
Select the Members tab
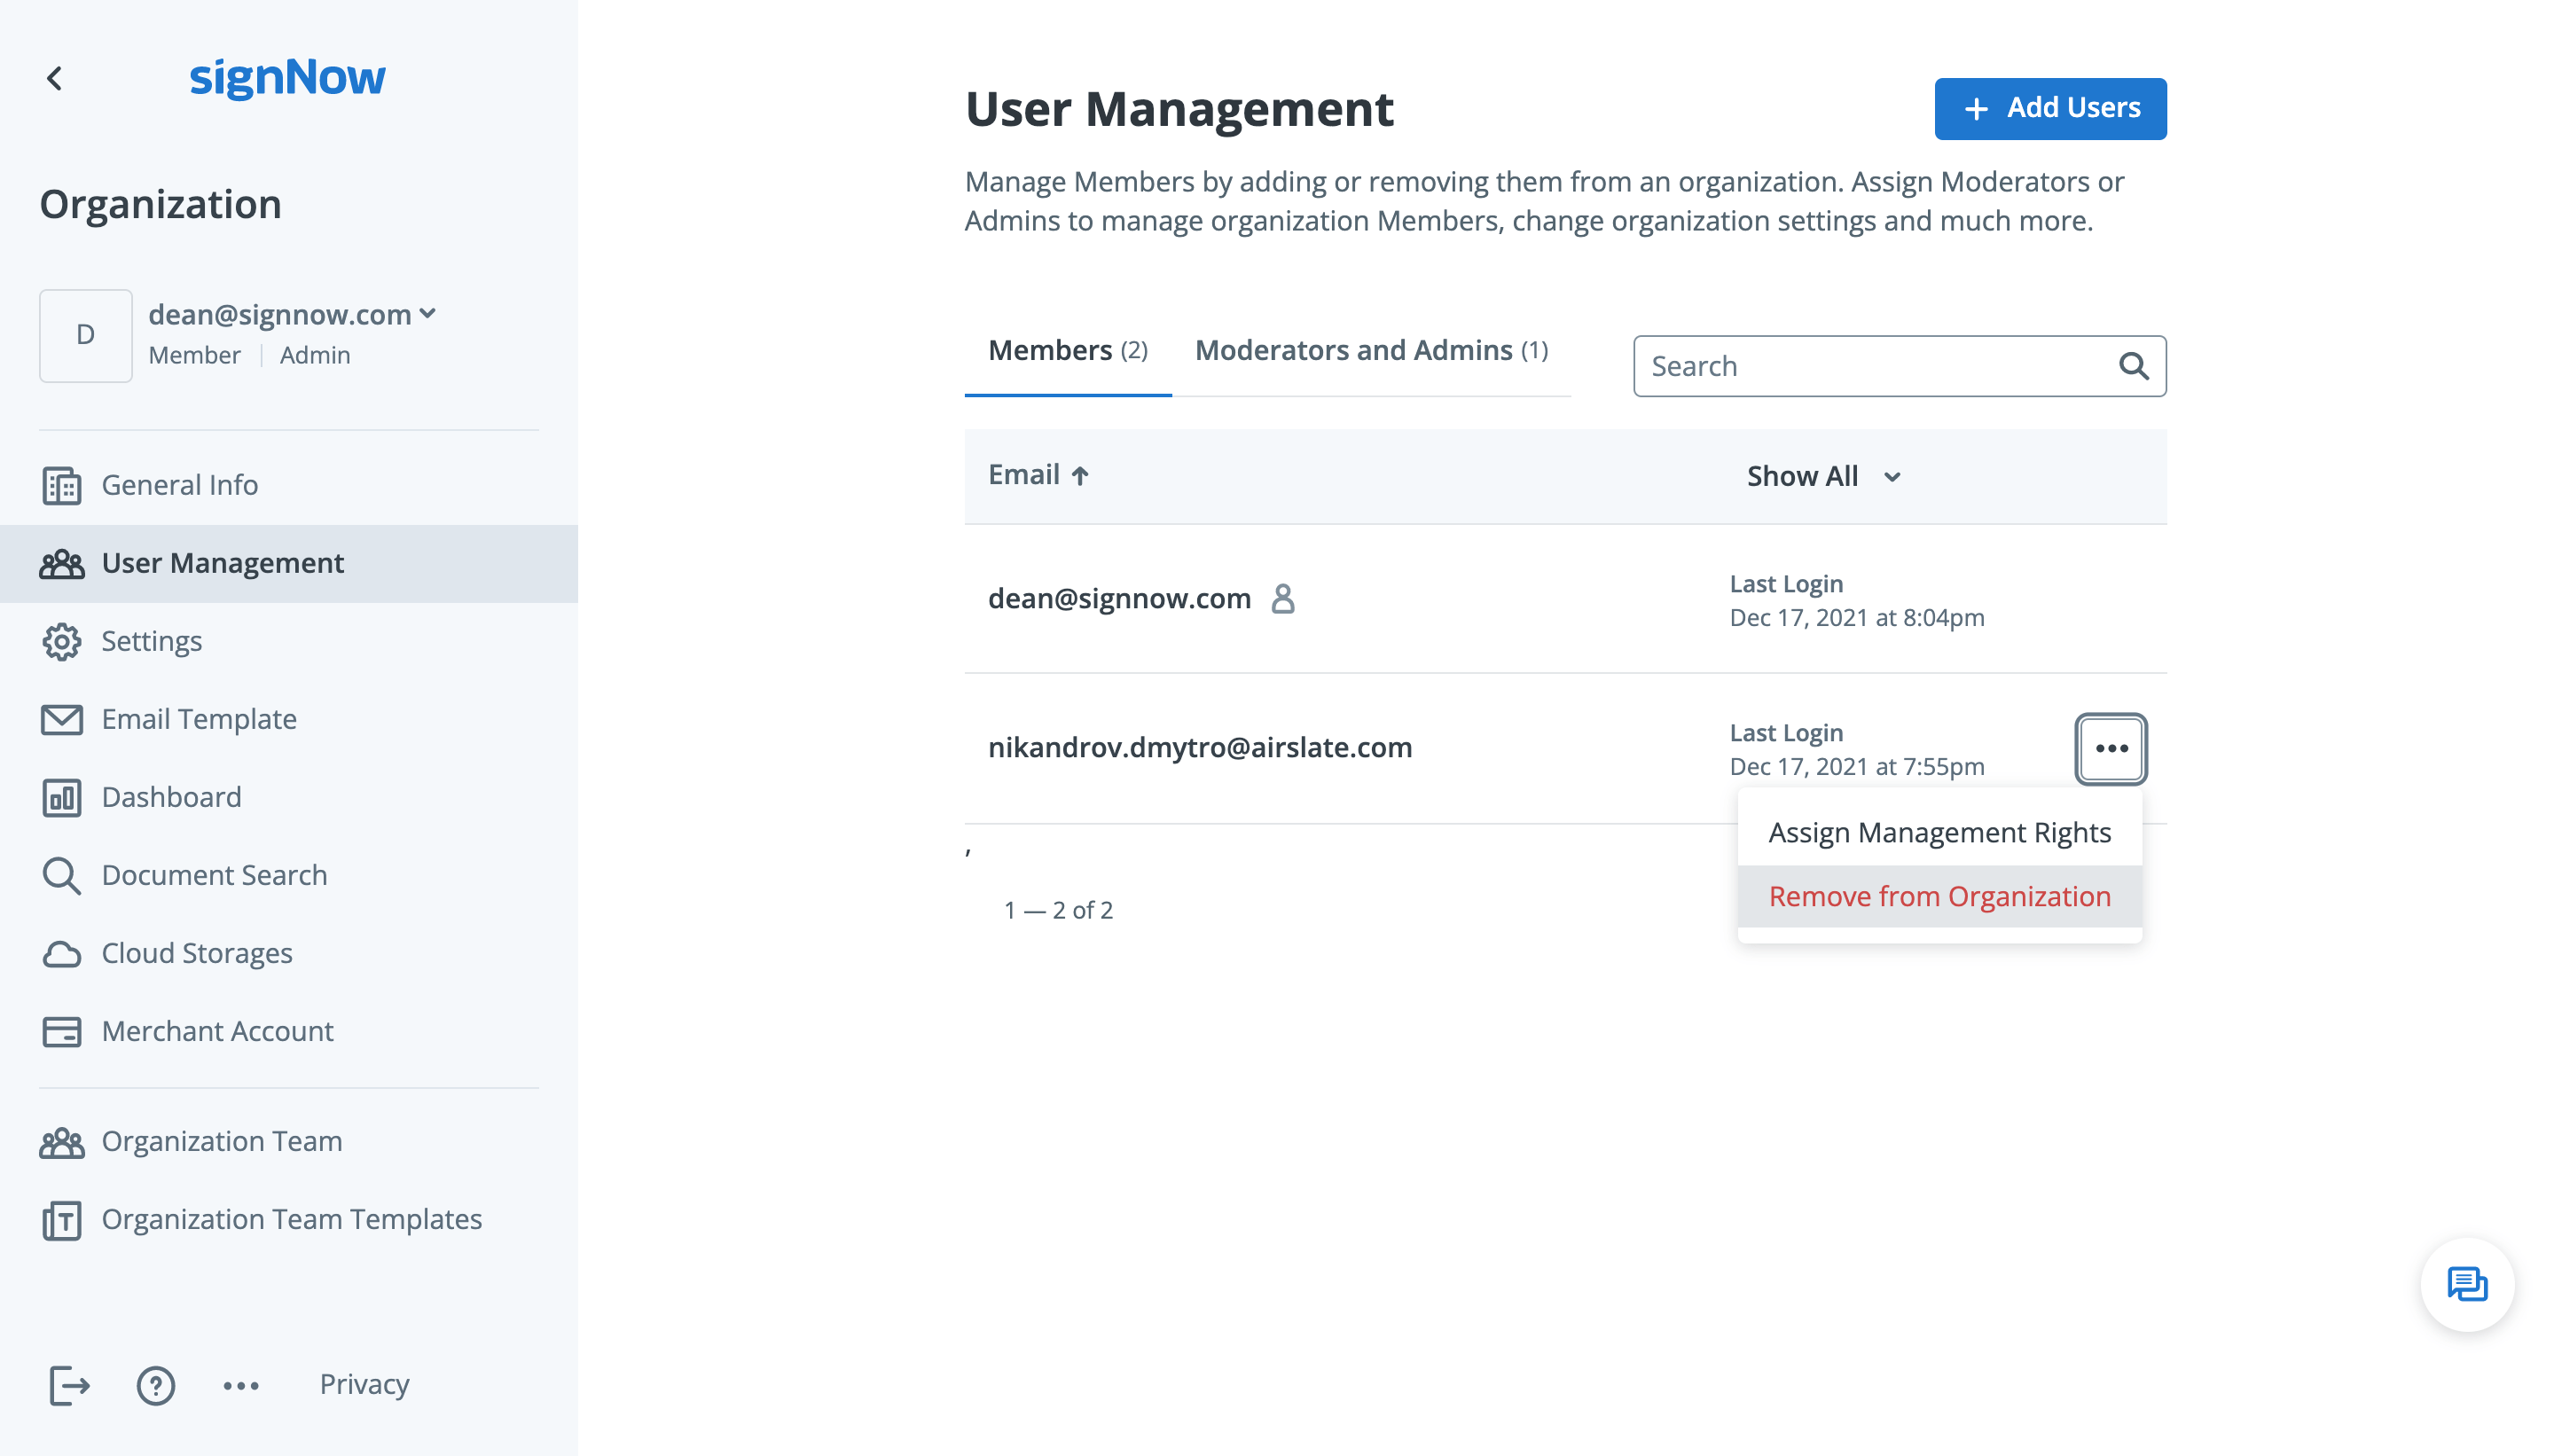point(1067,349)
